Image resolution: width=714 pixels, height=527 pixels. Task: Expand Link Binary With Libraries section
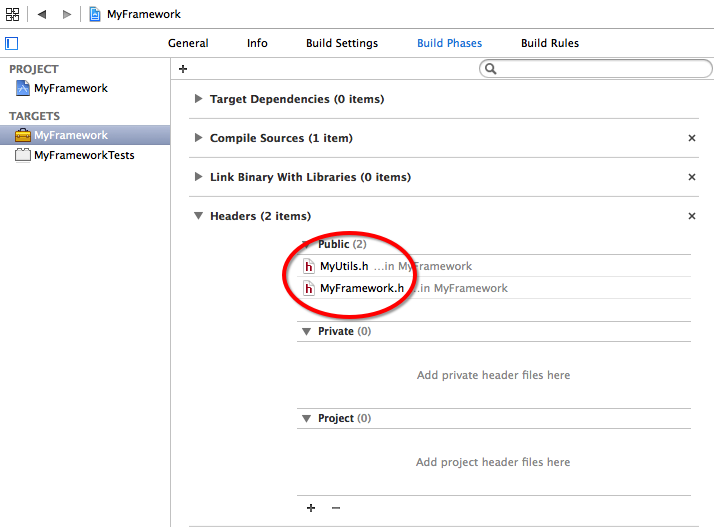click(x=198, y=177)
